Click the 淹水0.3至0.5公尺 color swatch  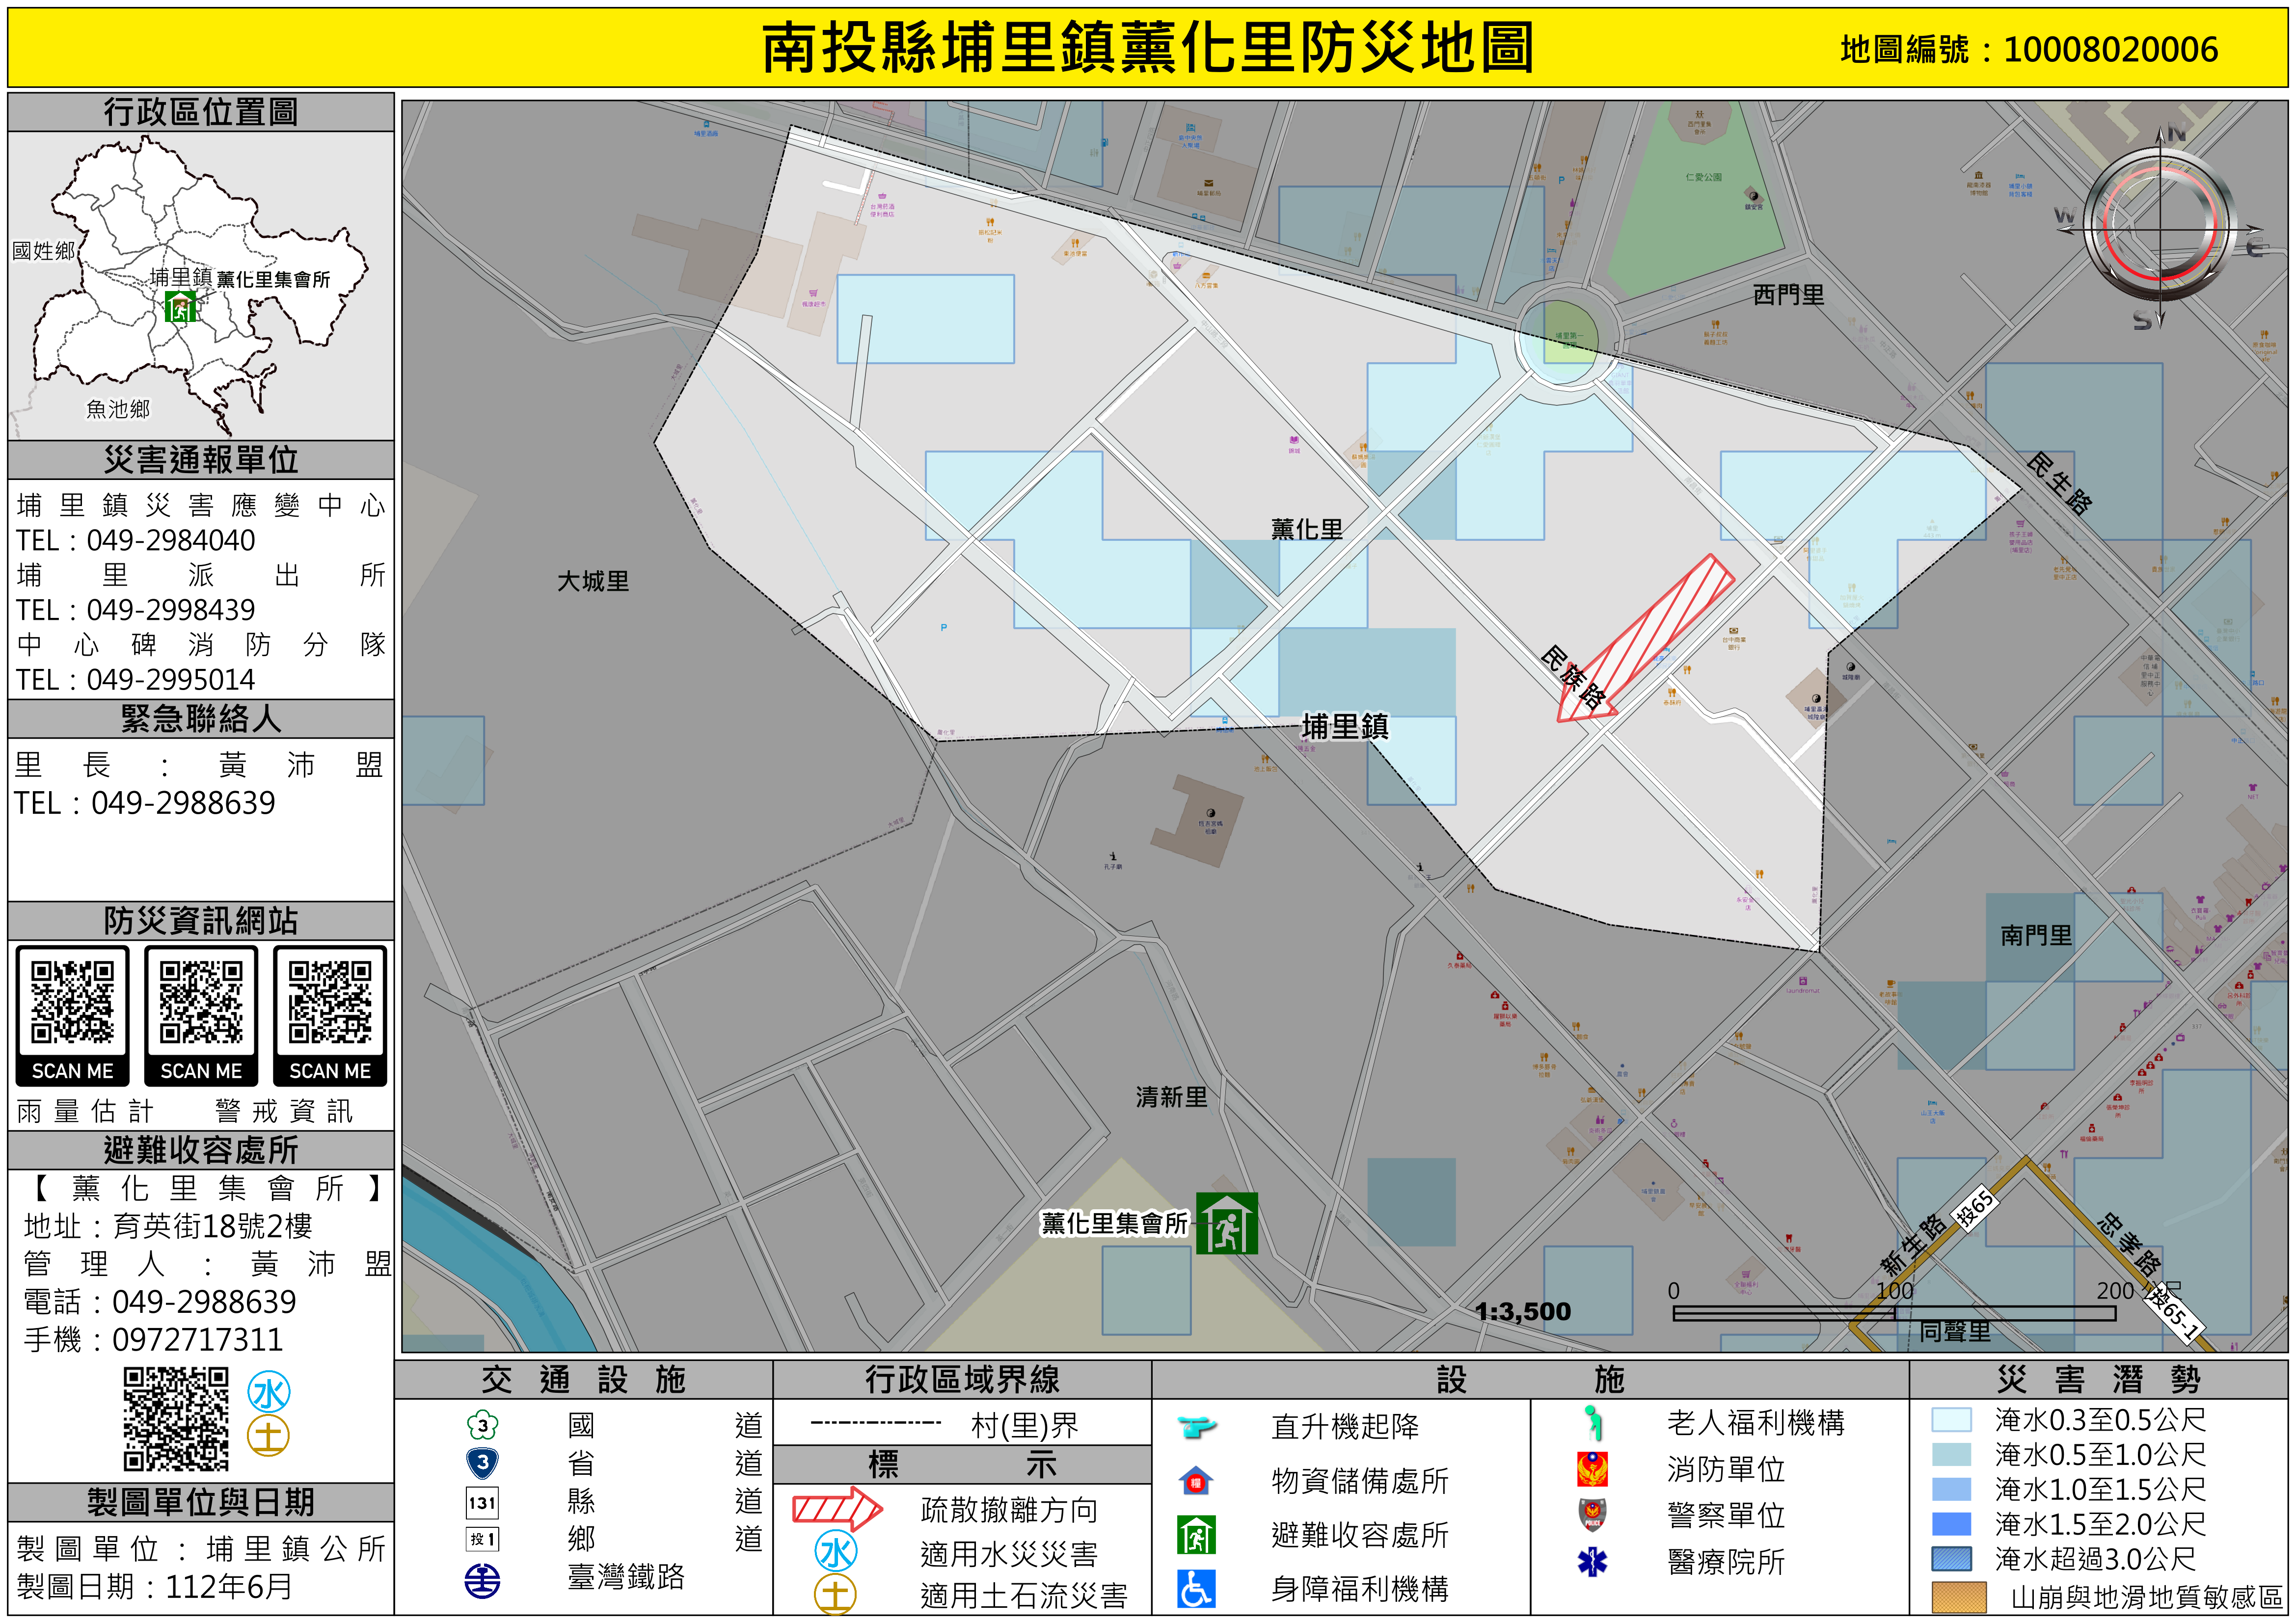1951,1420
